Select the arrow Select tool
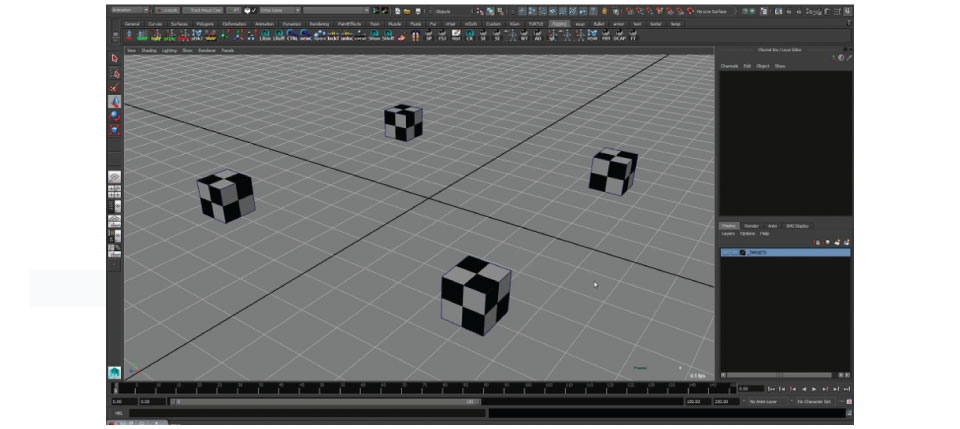Screen dimensions: 960x429 click(x=114, y=58)
